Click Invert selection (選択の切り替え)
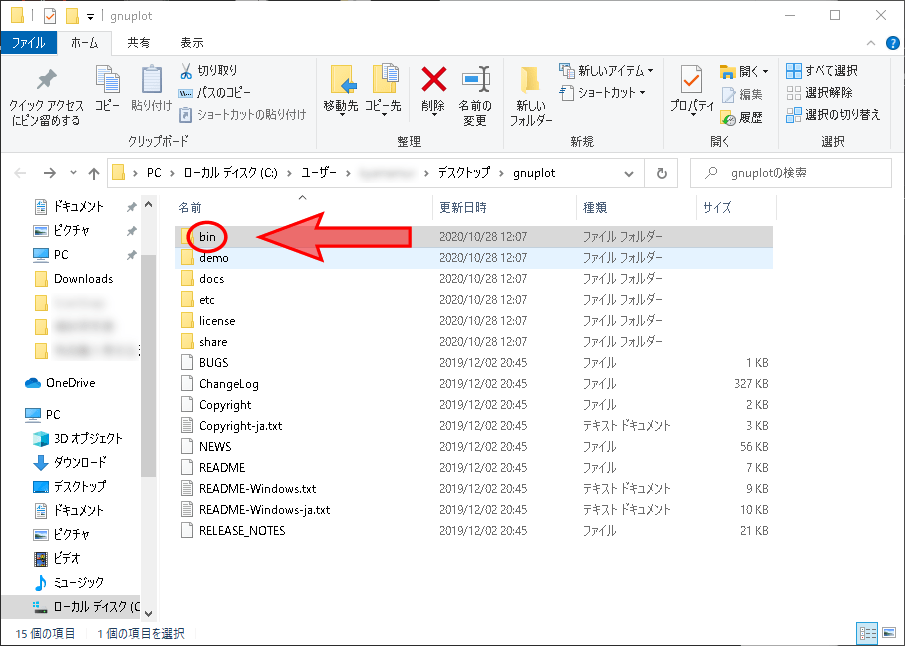Viewport: 905px width, 646px height. click(x=833, y=114)
